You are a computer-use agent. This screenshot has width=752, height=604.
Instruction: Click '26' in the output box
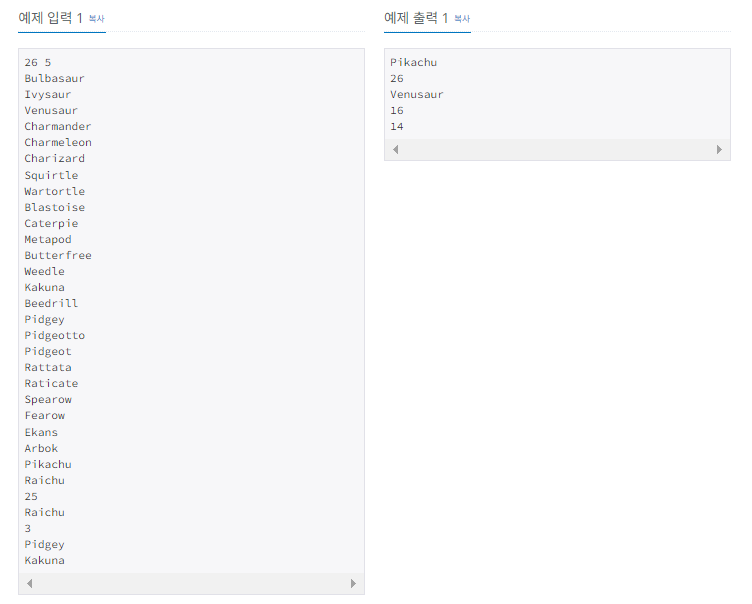tap(397, 78)
